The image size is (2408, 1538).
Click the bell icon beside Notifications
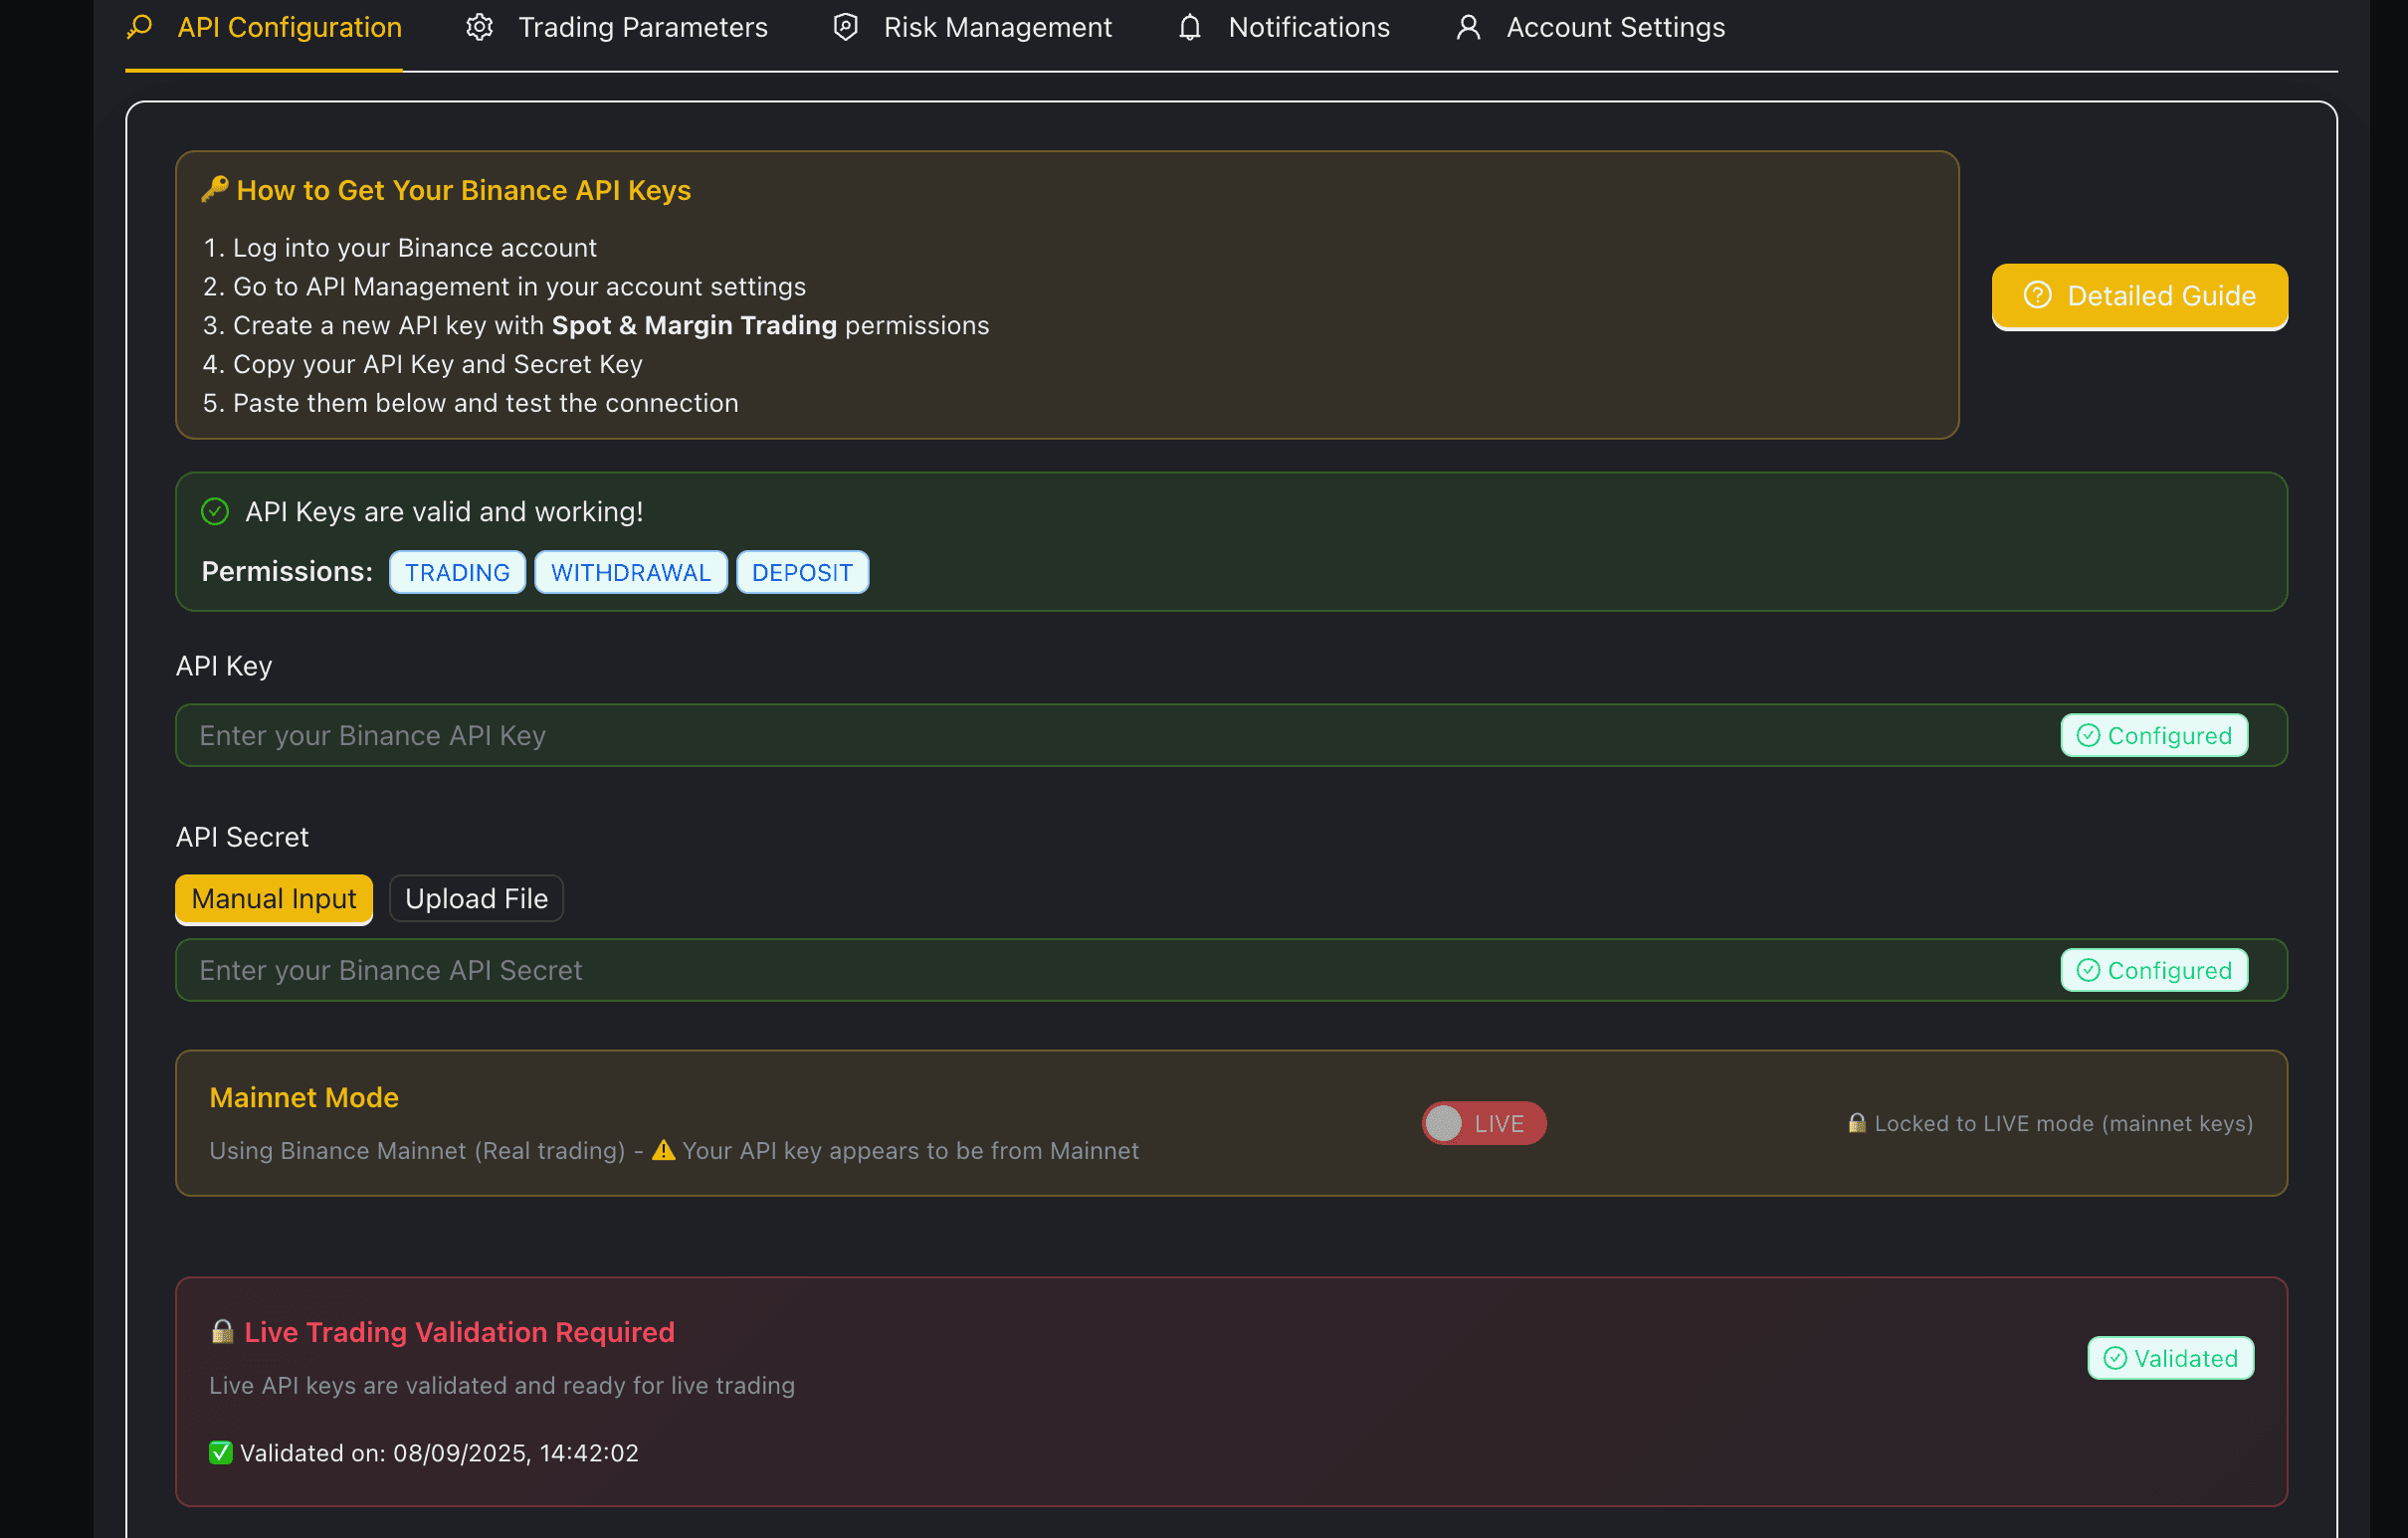[x=1190, y=27]
